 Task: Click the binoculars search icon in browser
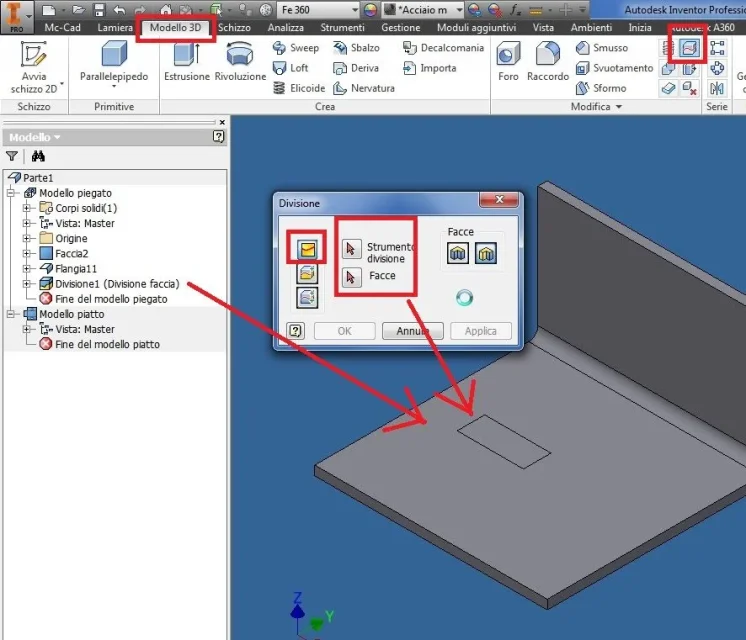(38, 156)
